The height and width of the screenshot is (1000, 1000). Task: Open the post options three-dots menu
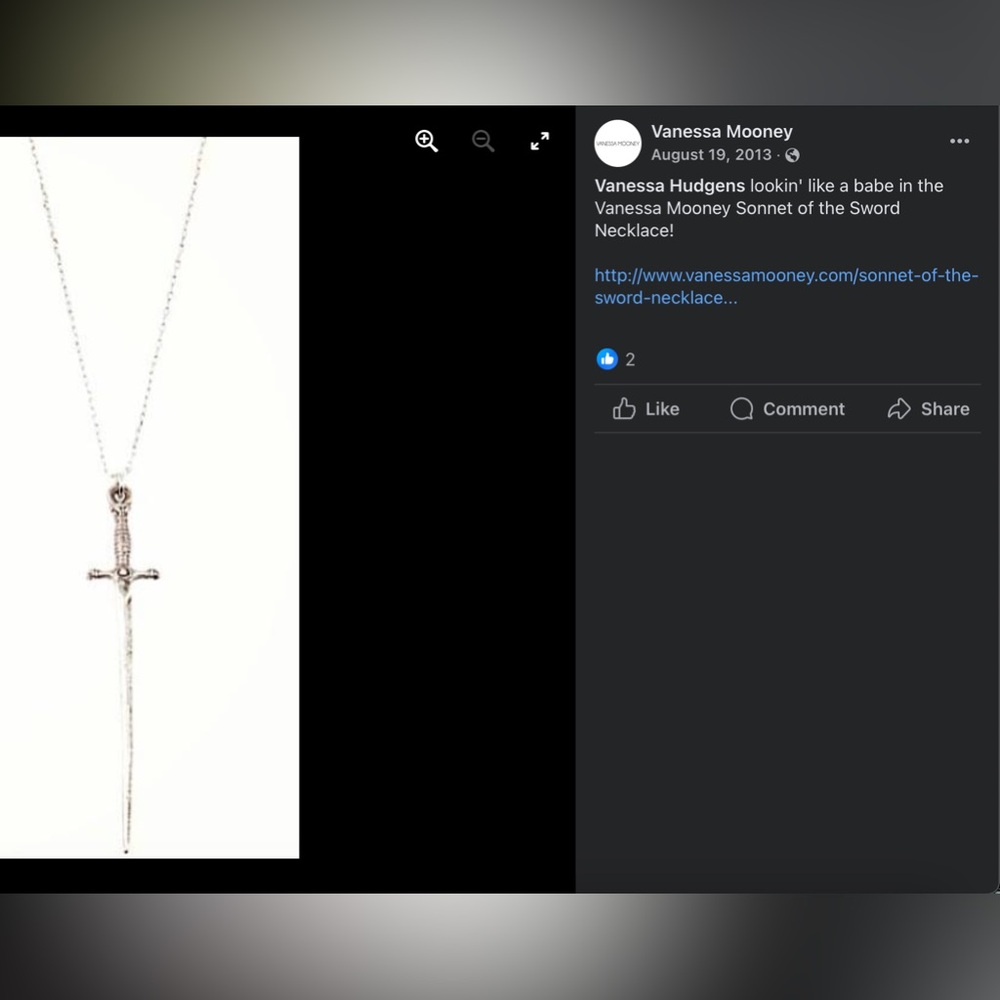click(x=959, y=141)
